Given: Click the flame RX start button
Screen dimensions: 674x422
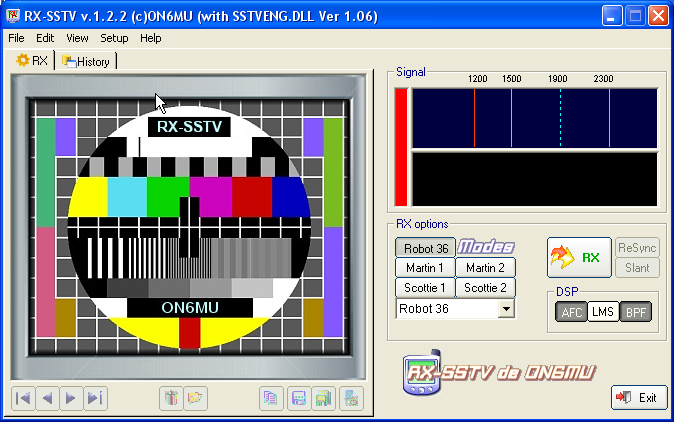Looking at the screenshot, I should click(x=579, y=257).
